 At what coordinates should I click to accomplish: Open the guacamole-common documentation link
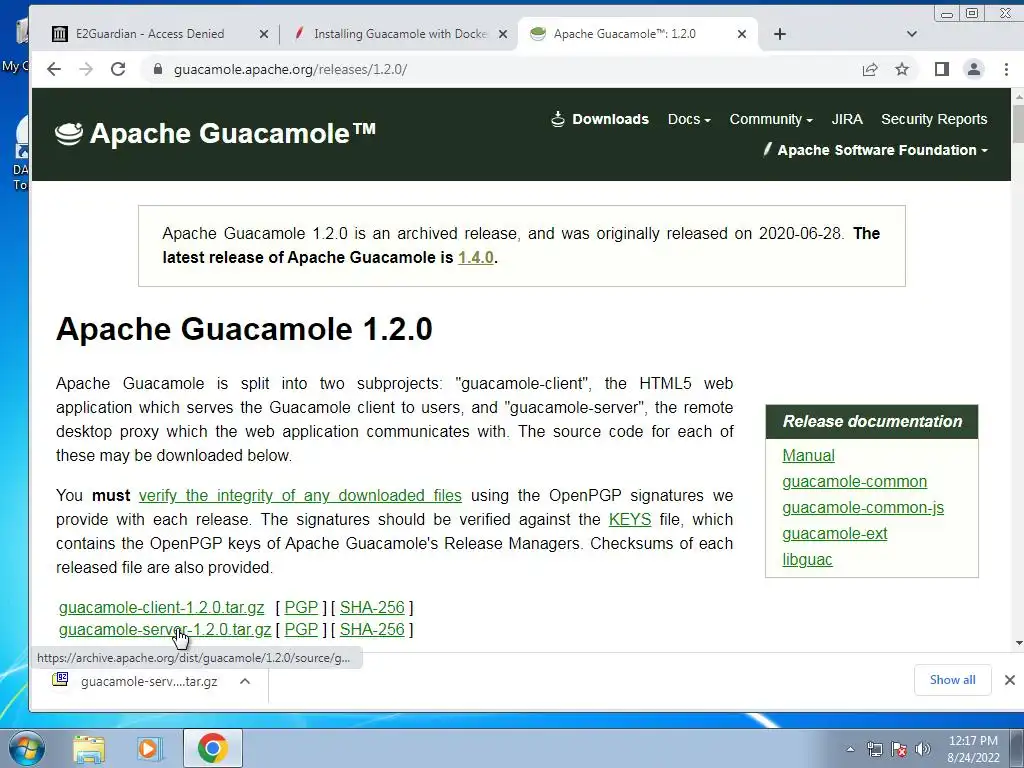pos(854,481)
